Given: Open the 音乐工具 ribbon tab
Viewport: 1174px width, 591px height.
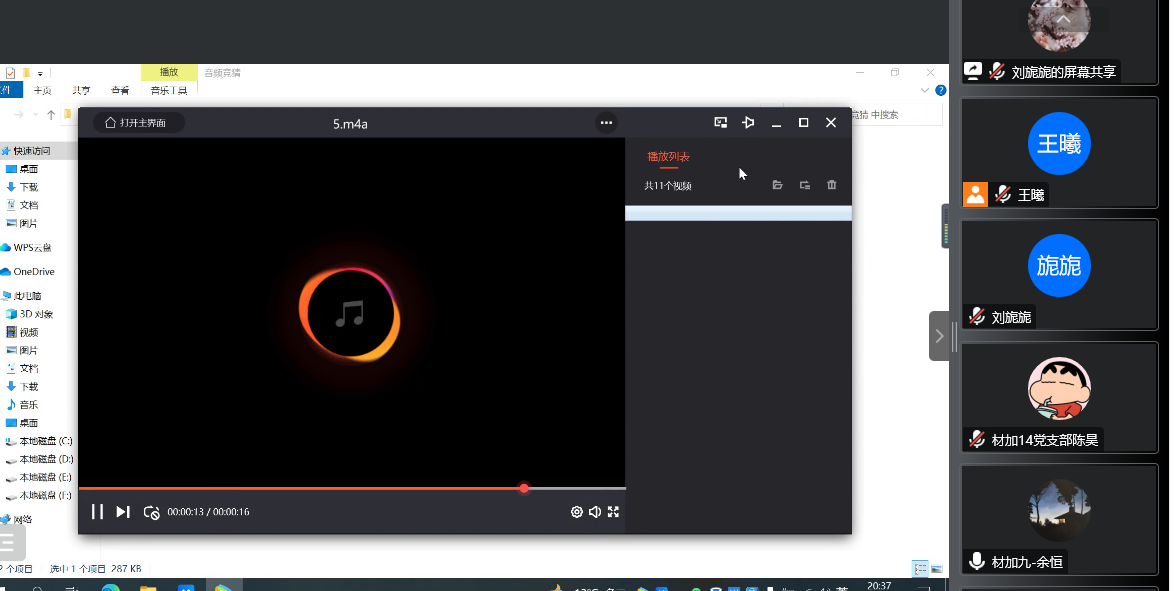Looking at the screenshot, I should pos(168,91).
